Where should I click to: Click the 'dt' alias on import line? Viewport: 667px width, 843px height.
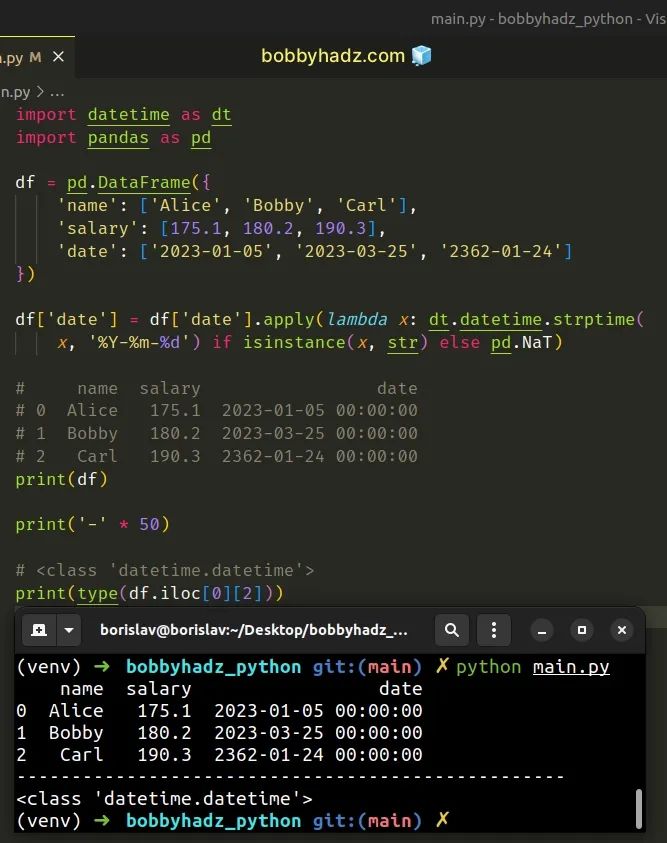(221, 115)
